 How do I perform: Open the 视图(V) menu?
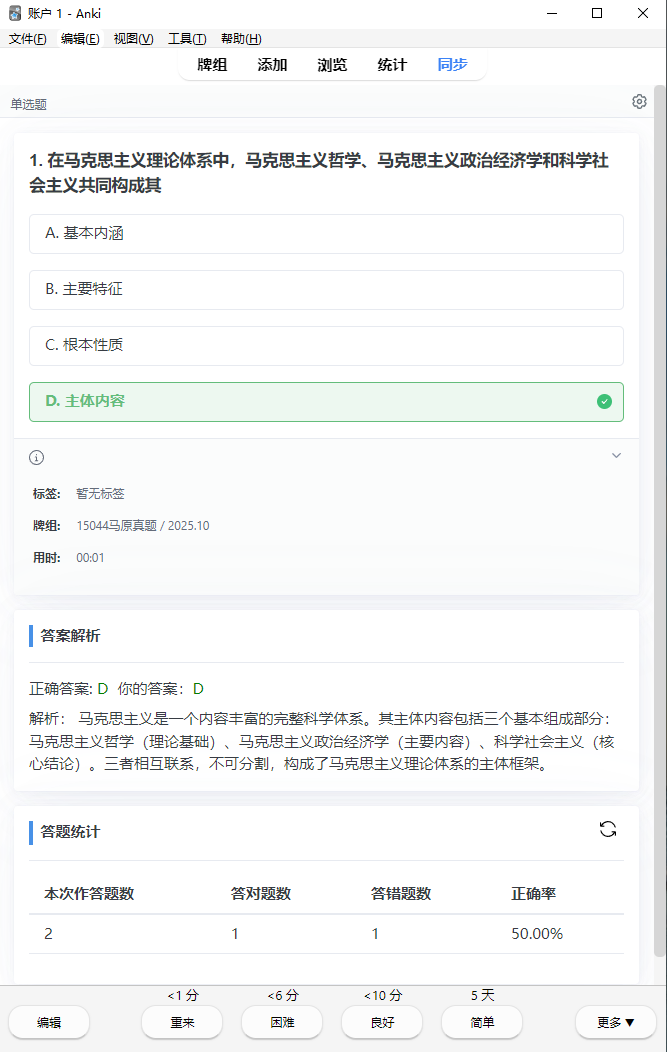tap(134, 39)
